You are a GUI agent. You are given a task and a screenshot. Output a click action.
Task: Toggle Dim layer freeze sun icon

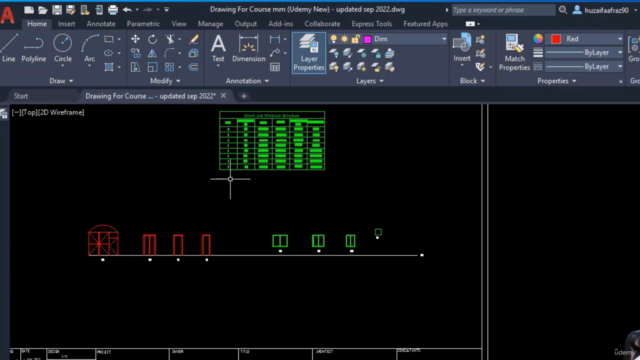344,39
